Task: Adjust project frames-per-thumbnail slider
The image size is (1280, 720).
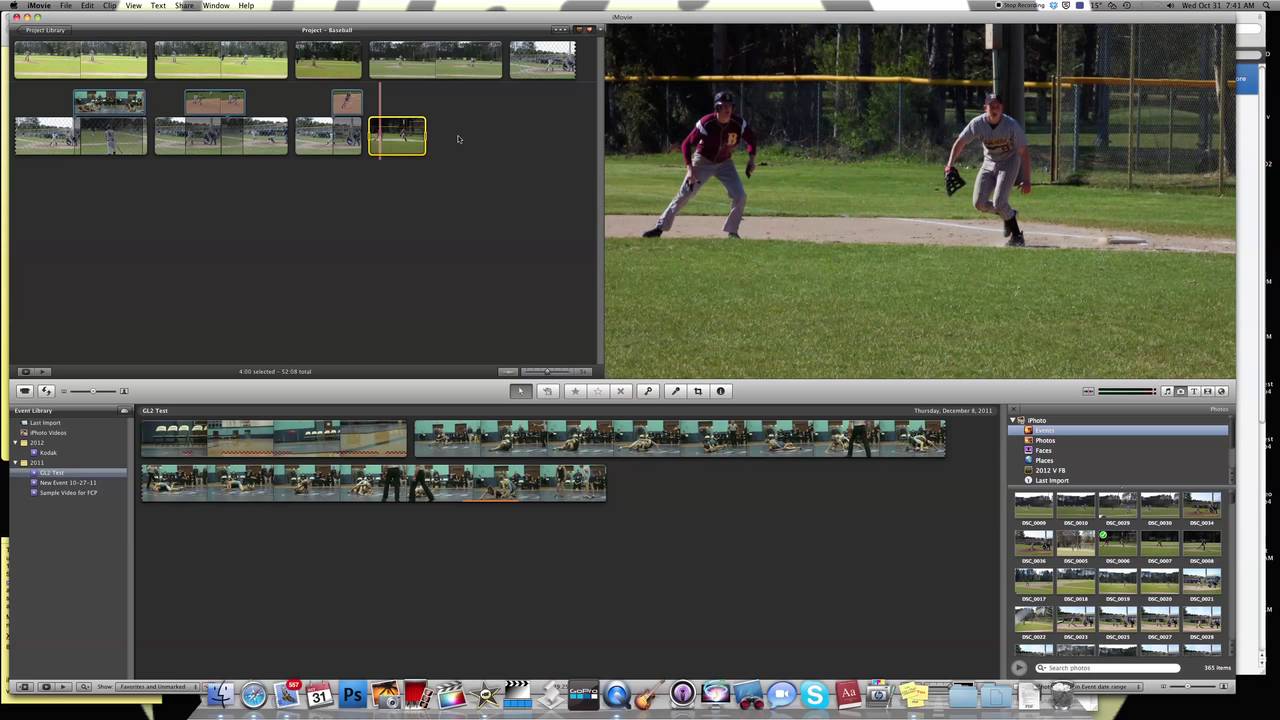Action: coord(547,372)
